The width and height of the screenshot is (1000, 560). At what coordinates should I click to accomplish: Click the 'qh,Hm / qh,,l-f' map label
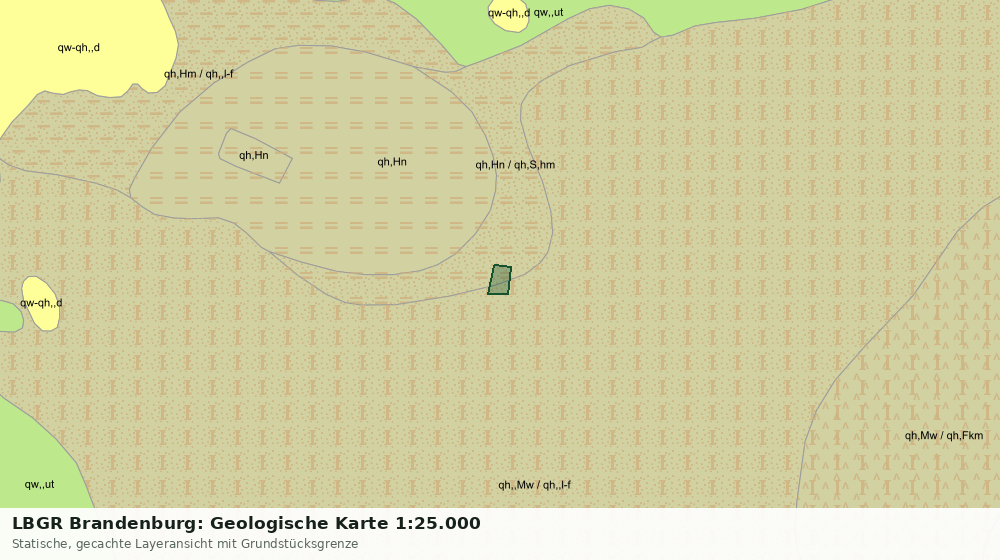[198, 74]
